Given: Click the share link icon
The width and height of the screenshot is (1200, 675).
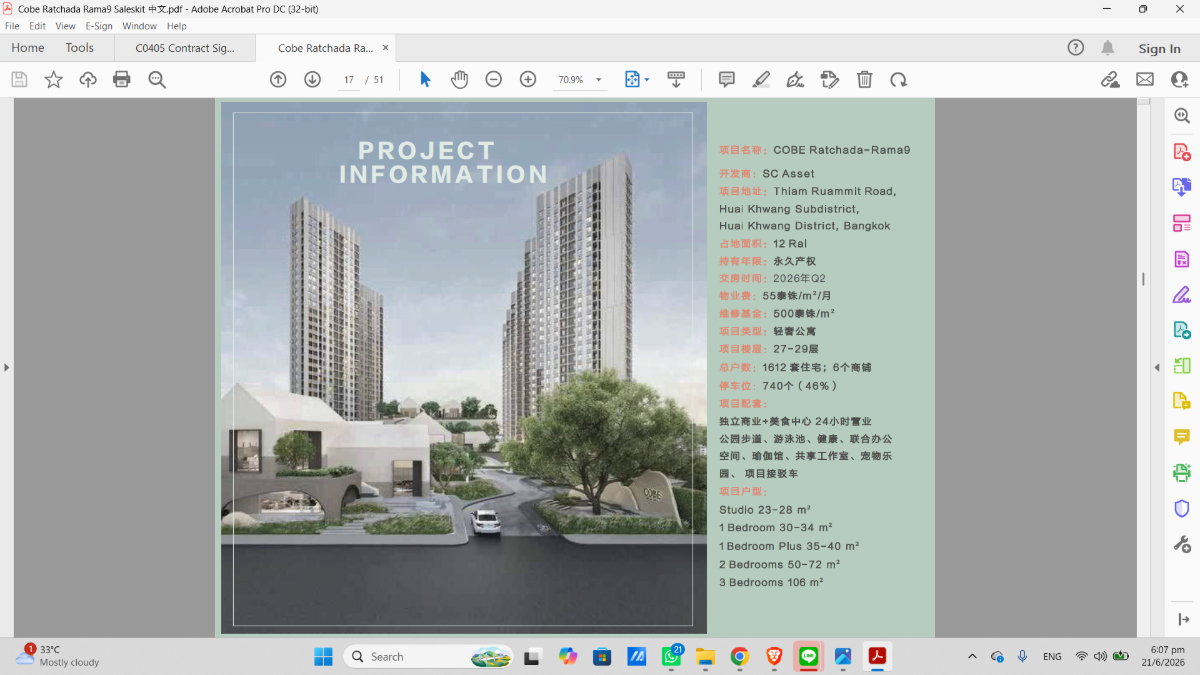Looking at the screenshot, I should (1110, 80).
